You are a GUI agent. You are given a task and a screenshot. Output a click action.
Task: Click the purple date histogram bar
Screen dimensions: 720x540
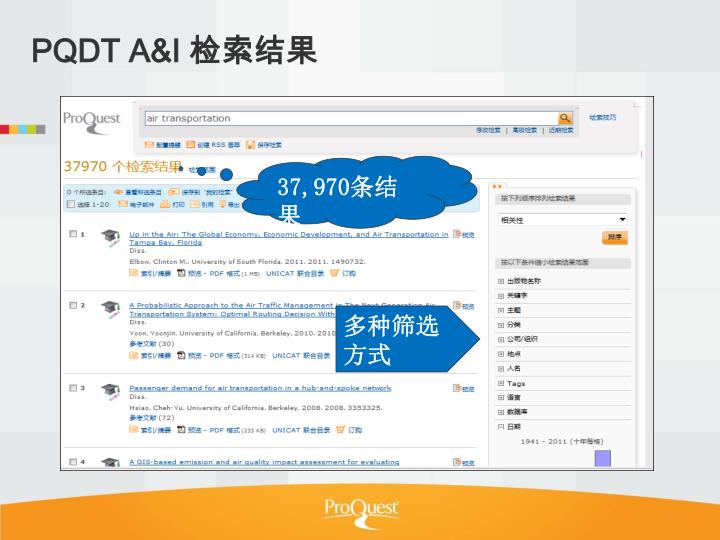click(602, 458)
